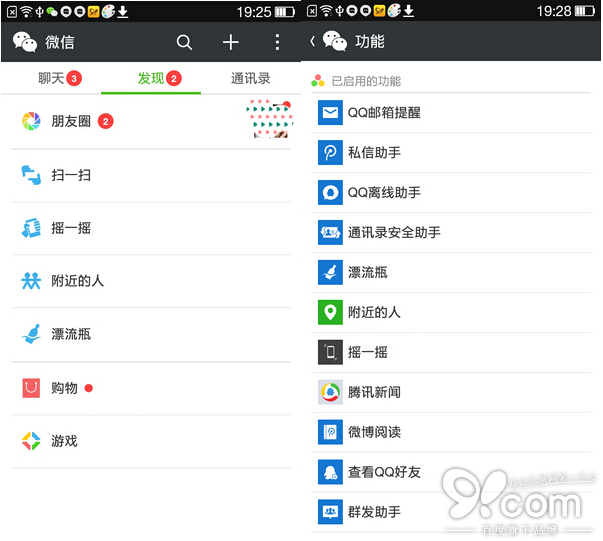
Task: Select 腾讯新闻 label
Action: pyautogui.click(x=374, y=392)
